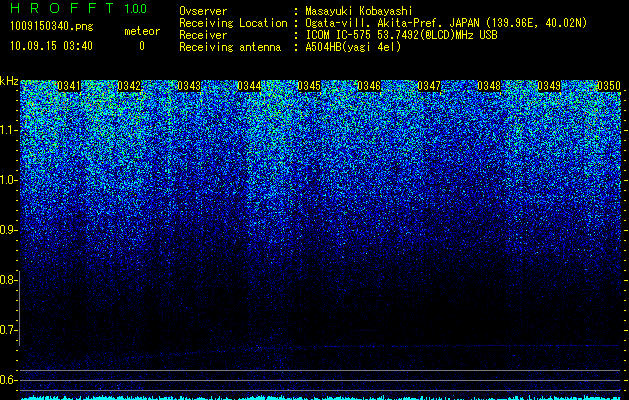629x400 pixels.
Task: Click the 0342 time marker
Action: tap(129, 86)
